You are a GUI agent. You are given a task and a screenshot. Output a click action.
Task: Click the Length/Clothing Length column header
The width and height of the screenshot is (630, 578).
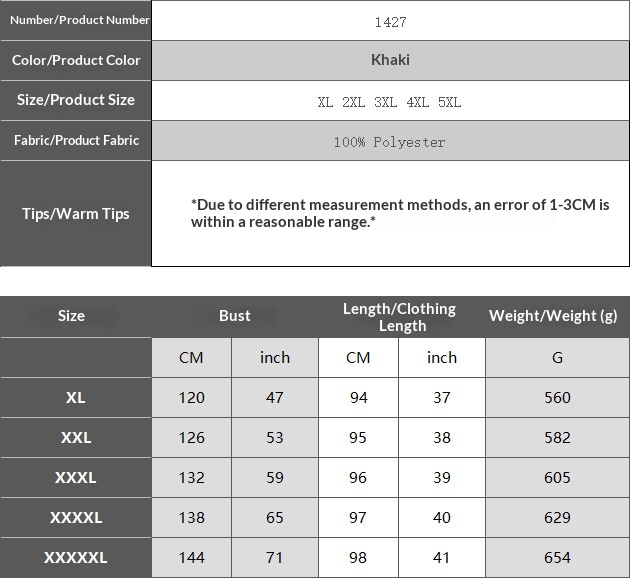pyautogui.click(x=400, y=316)
